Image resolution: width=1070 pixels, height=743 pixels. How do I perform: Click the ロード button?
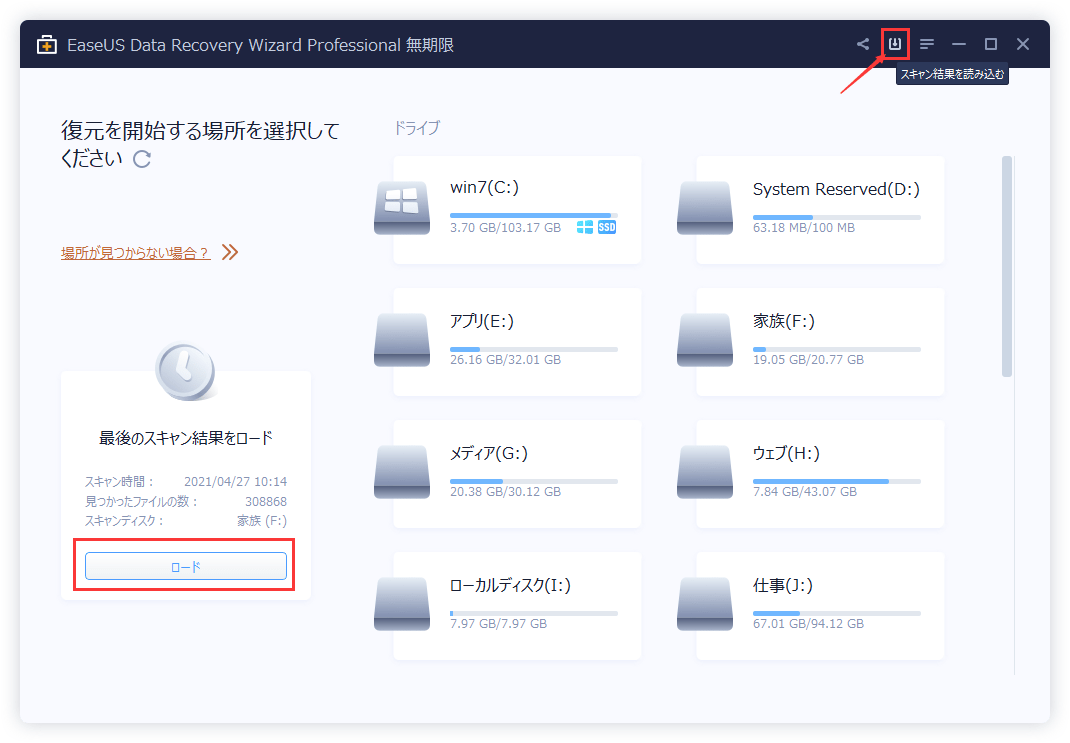coord(186,566)
